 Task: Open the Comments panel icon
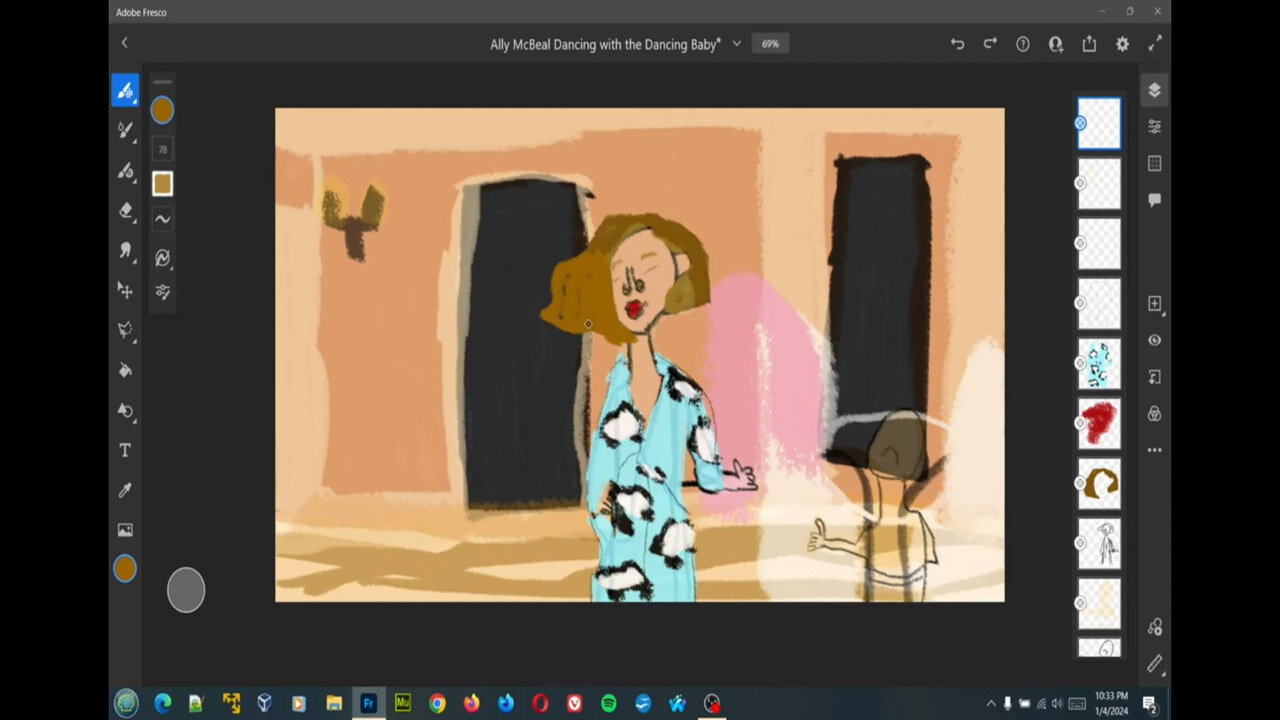[x=1154, y=200]
